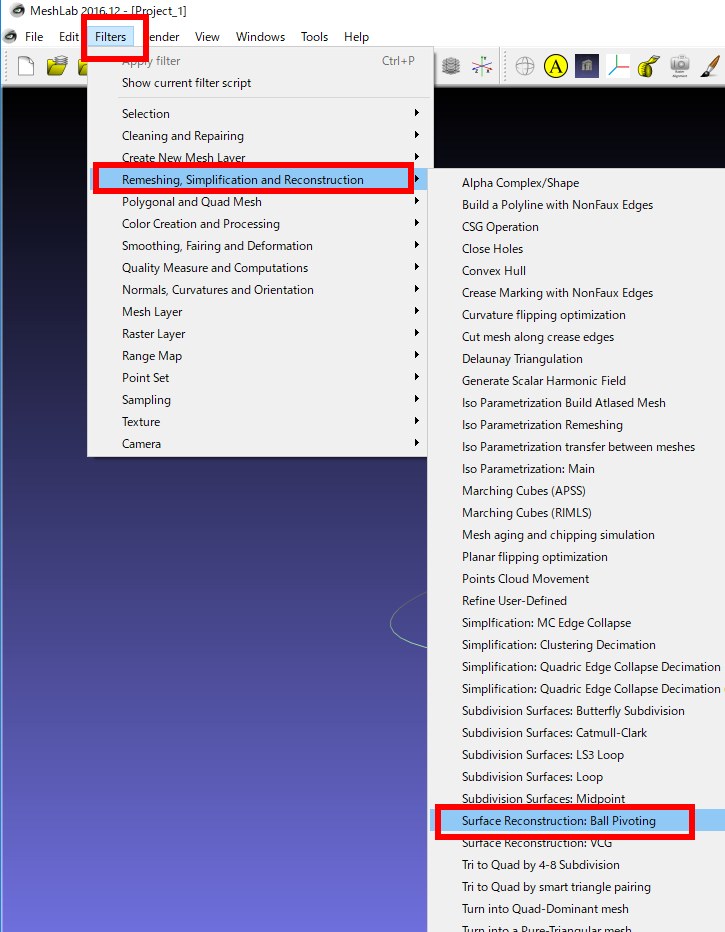Open the Tools menu
Screen dimensions: 725x932
click(314, 37)
